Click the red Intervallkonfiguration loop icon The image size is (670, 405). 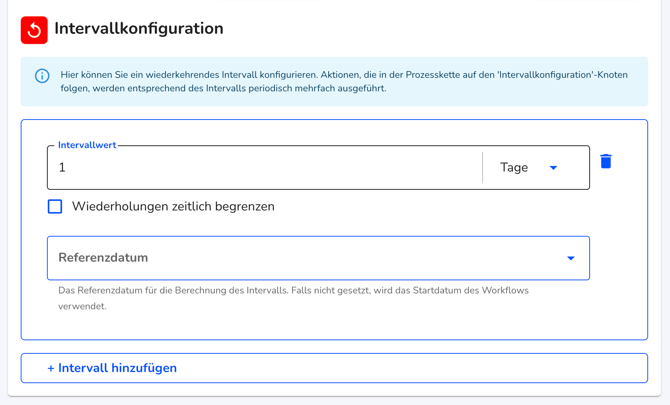click(34, 30)
